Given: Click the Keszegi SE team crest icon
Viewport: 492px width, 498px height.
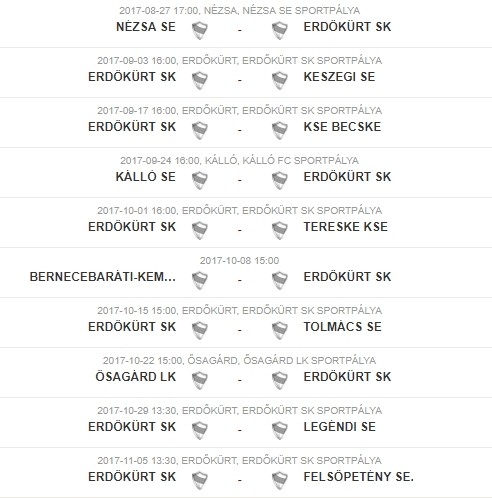Looking at the screenshot, I should coord(280,80).
